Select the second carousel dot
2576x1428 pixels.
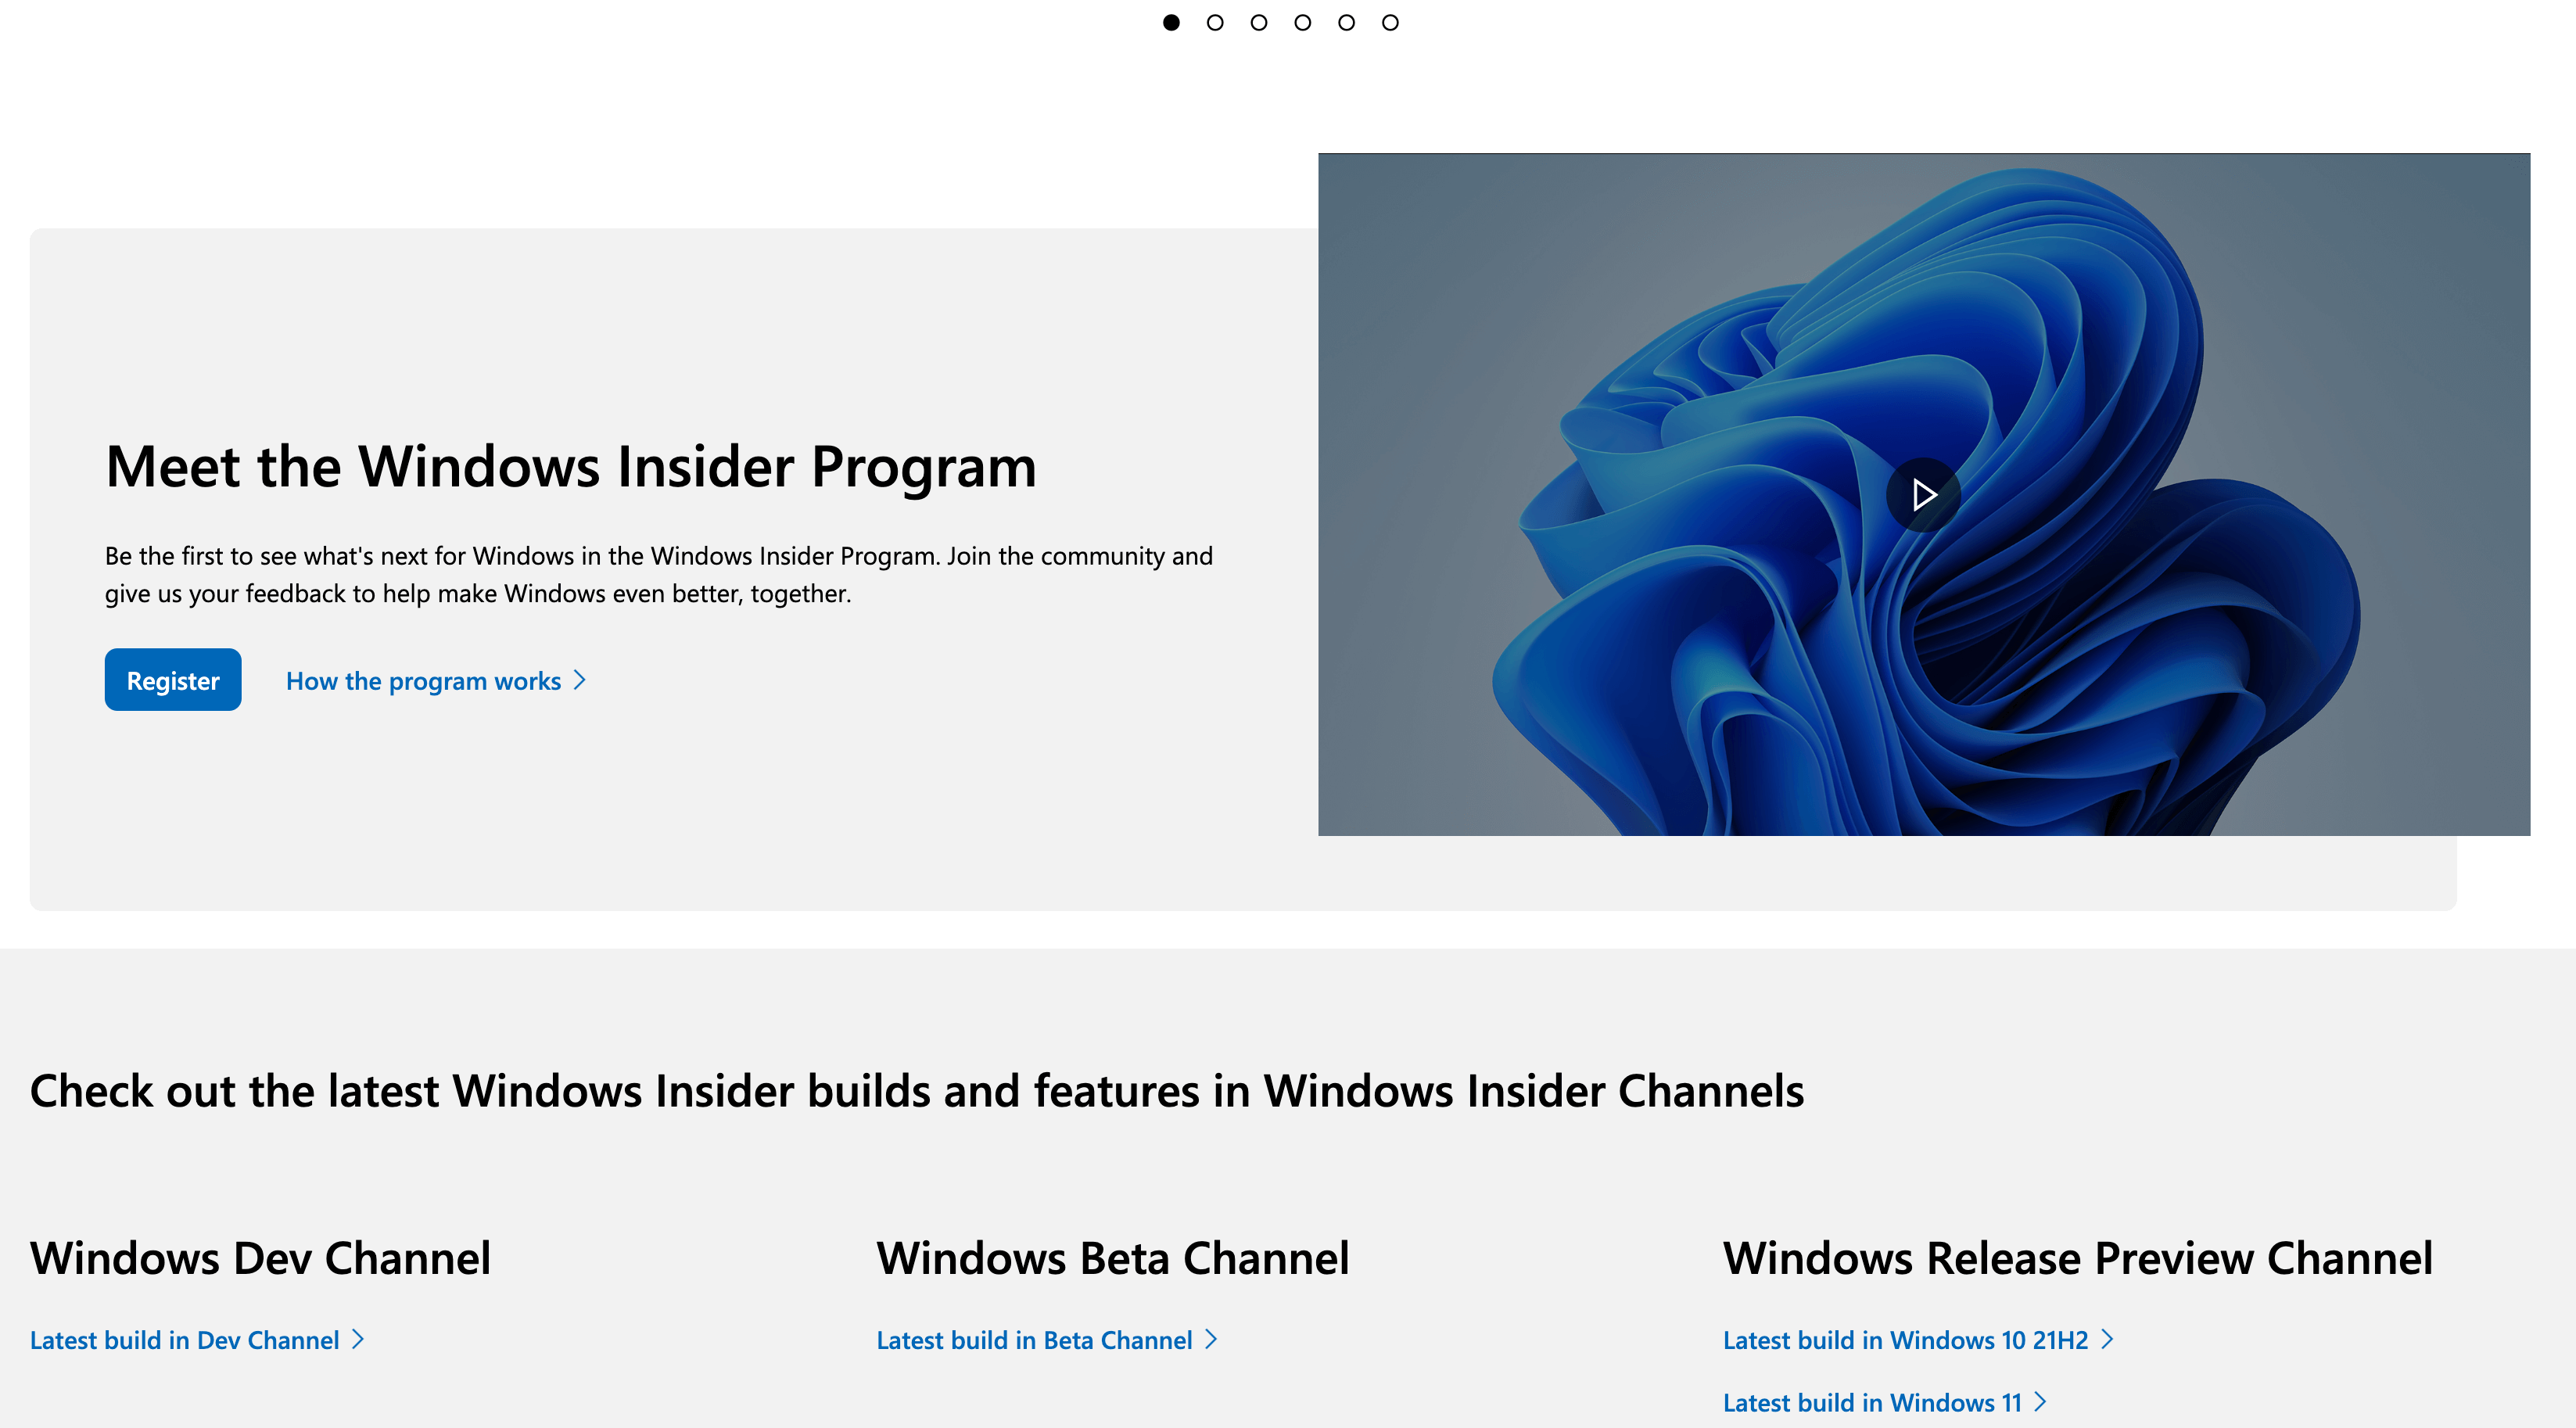[1215, 22]
